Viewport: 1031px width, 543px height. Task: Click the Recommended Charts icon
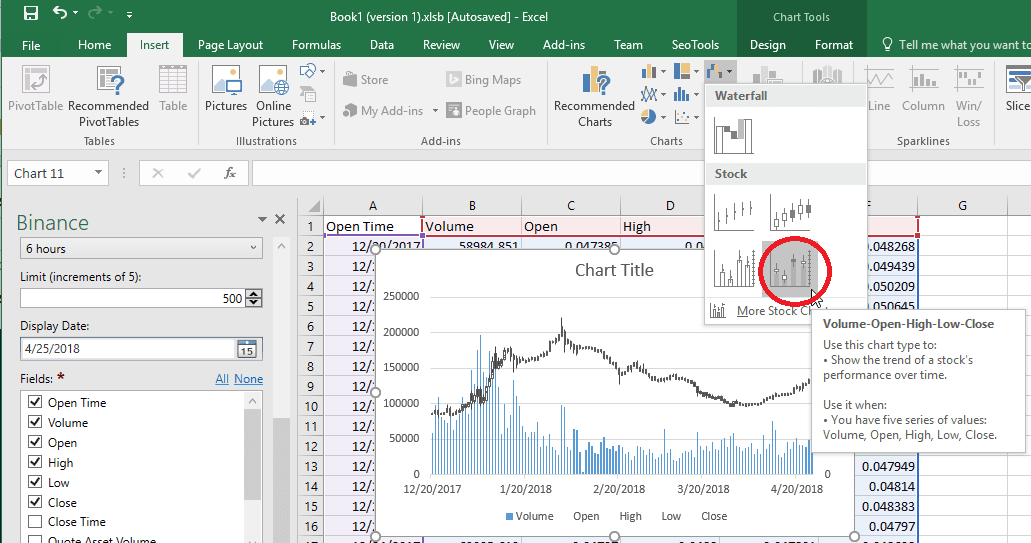594,97
